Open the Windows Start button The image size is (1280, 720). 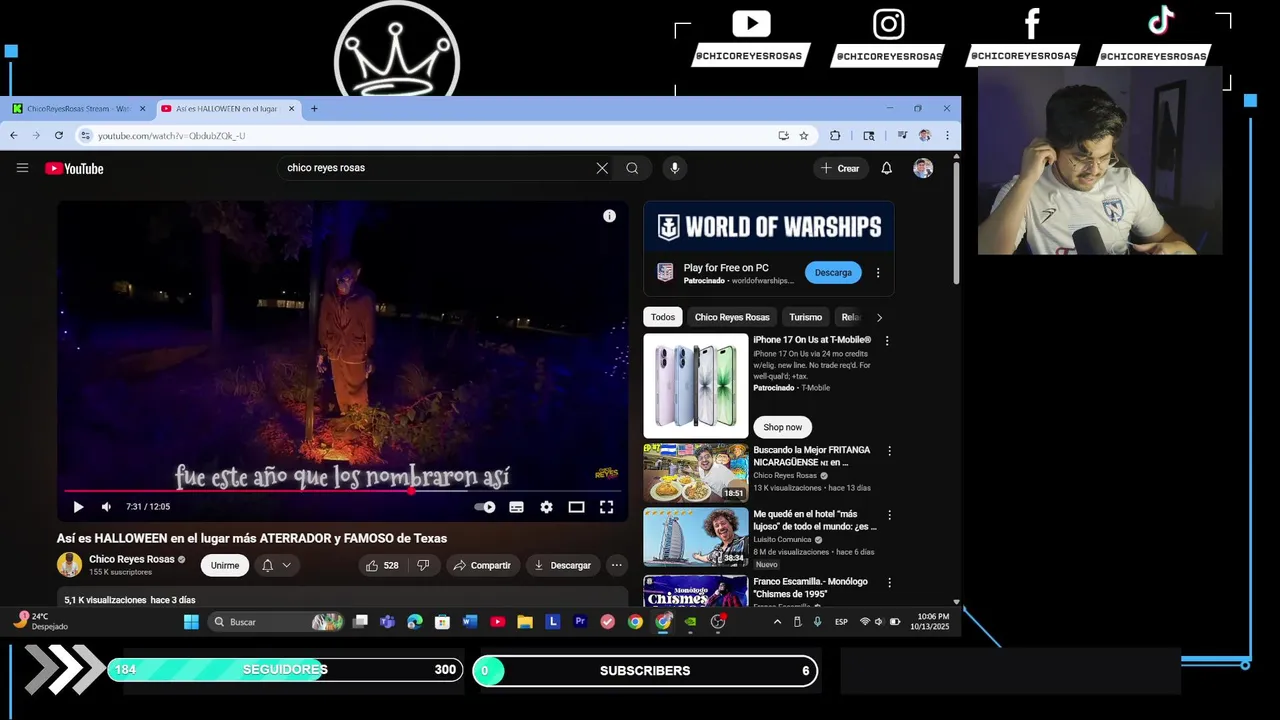[191, 622]
